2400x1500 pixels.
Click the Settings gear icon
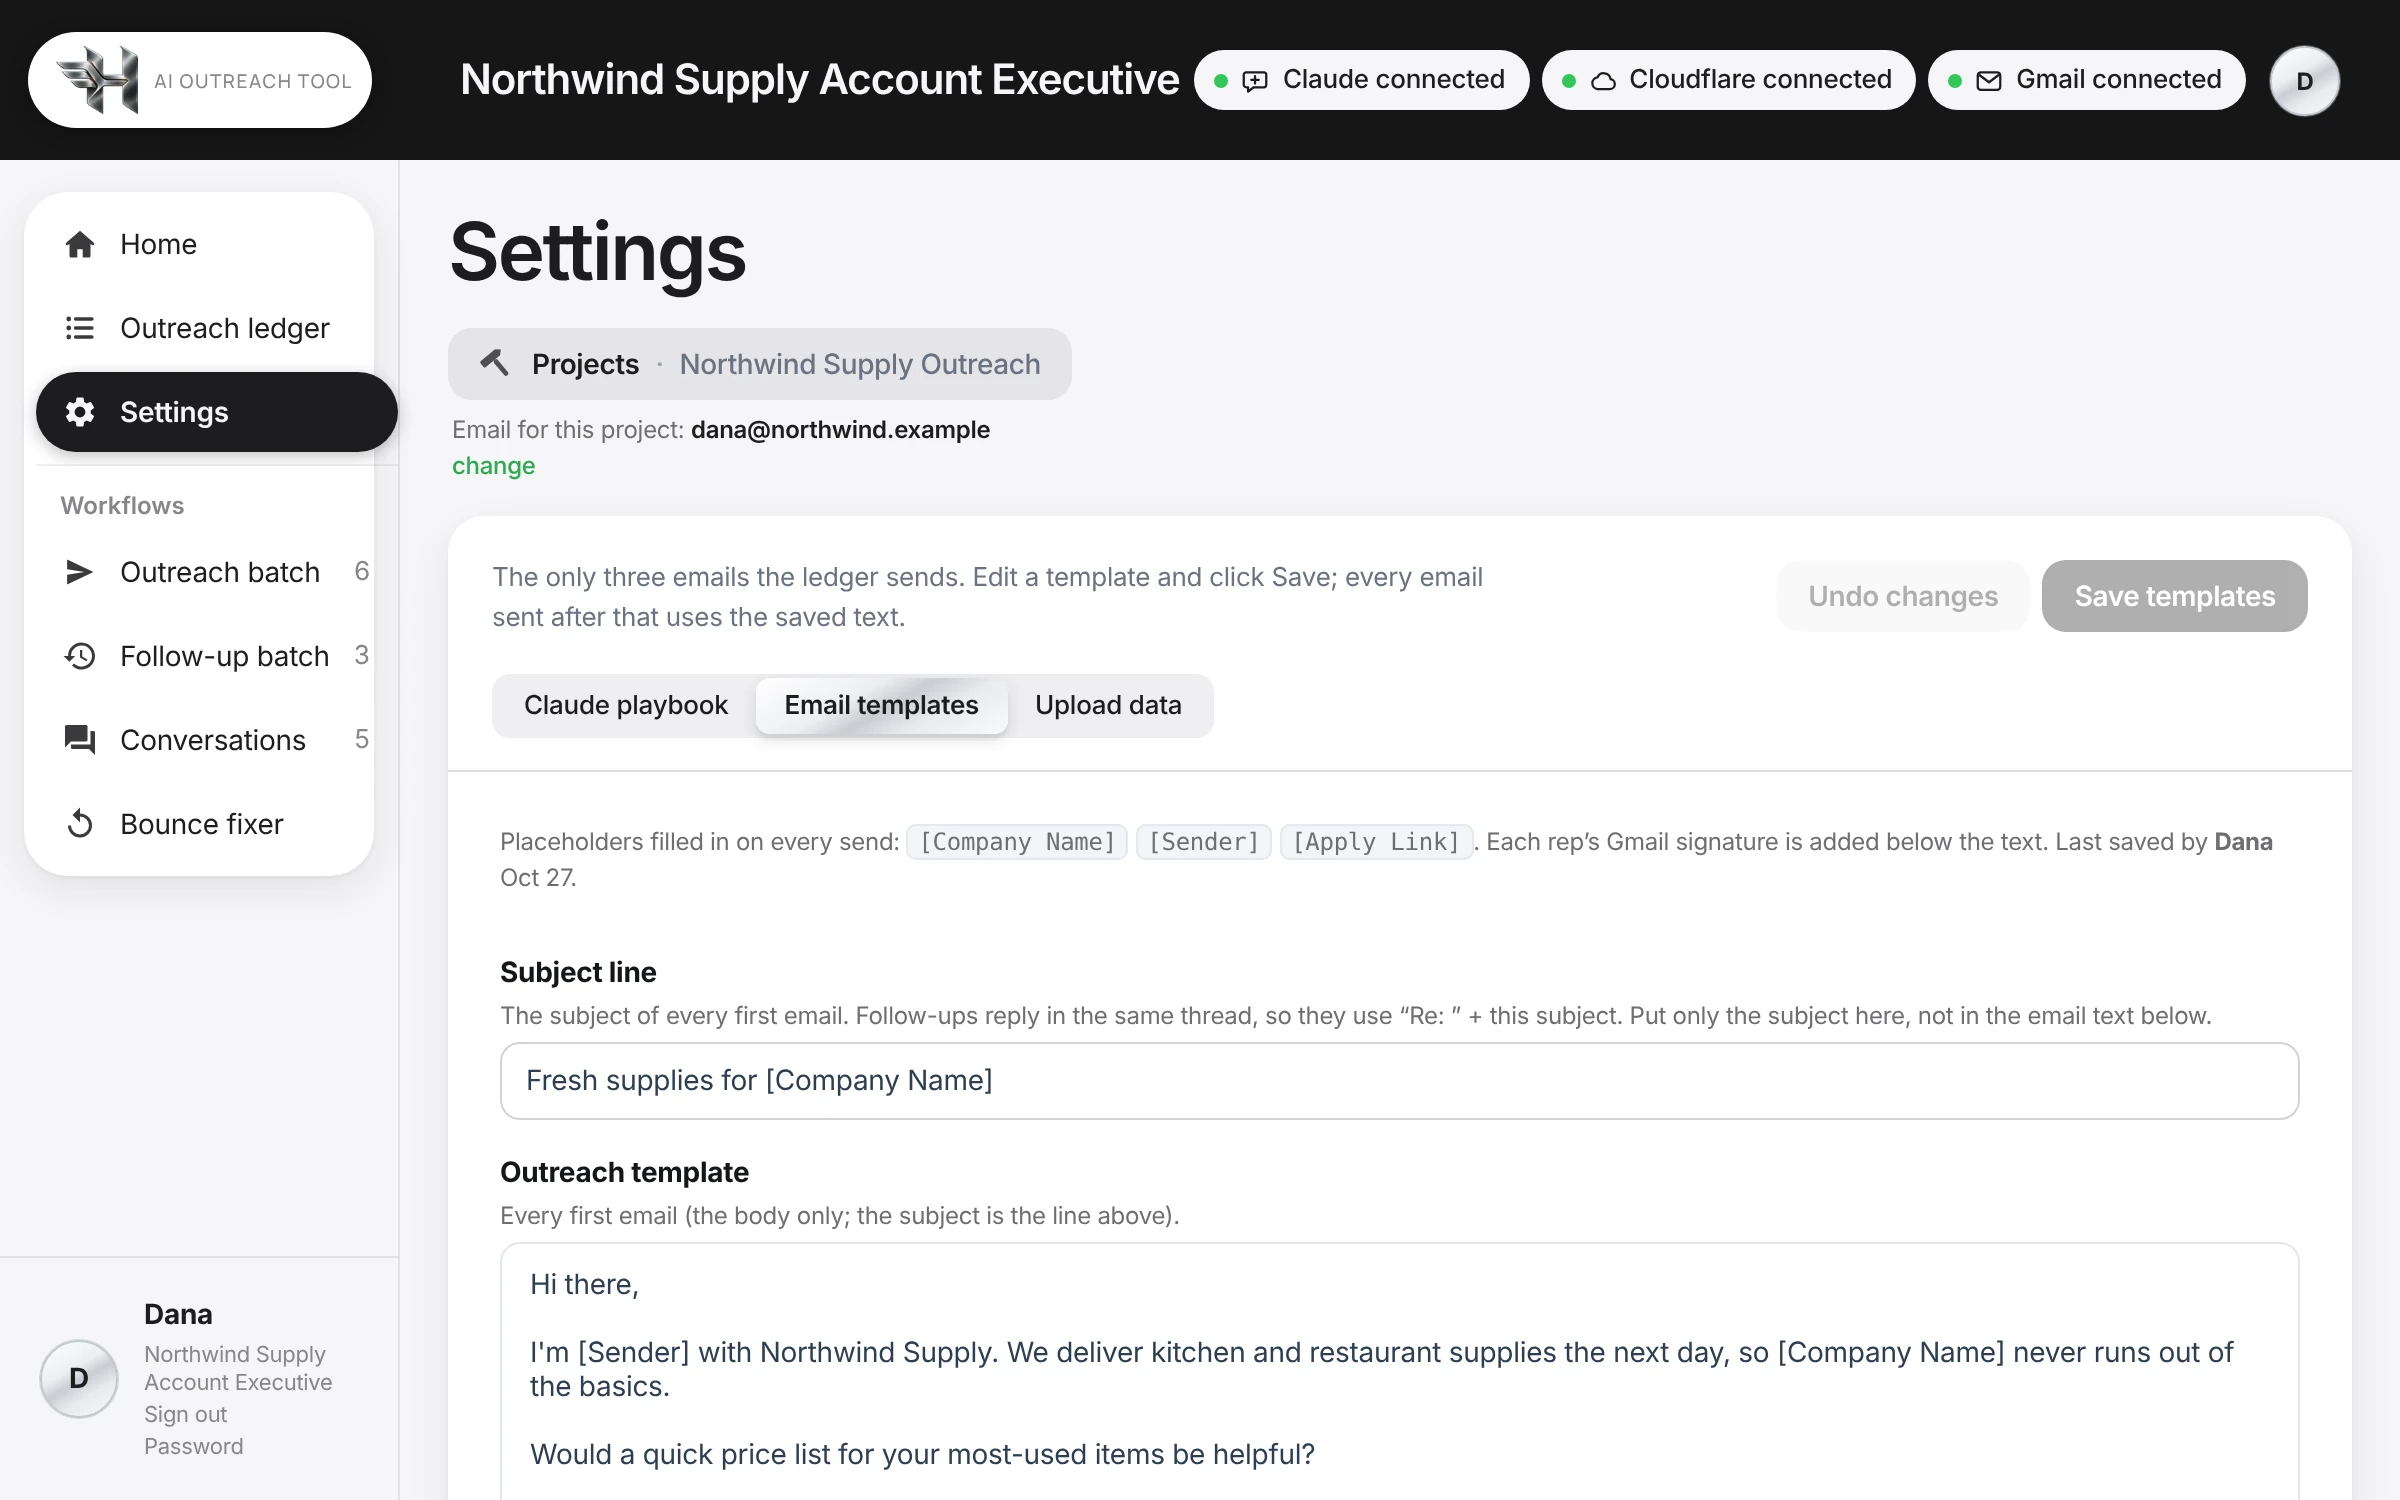(x=80, y=412)
